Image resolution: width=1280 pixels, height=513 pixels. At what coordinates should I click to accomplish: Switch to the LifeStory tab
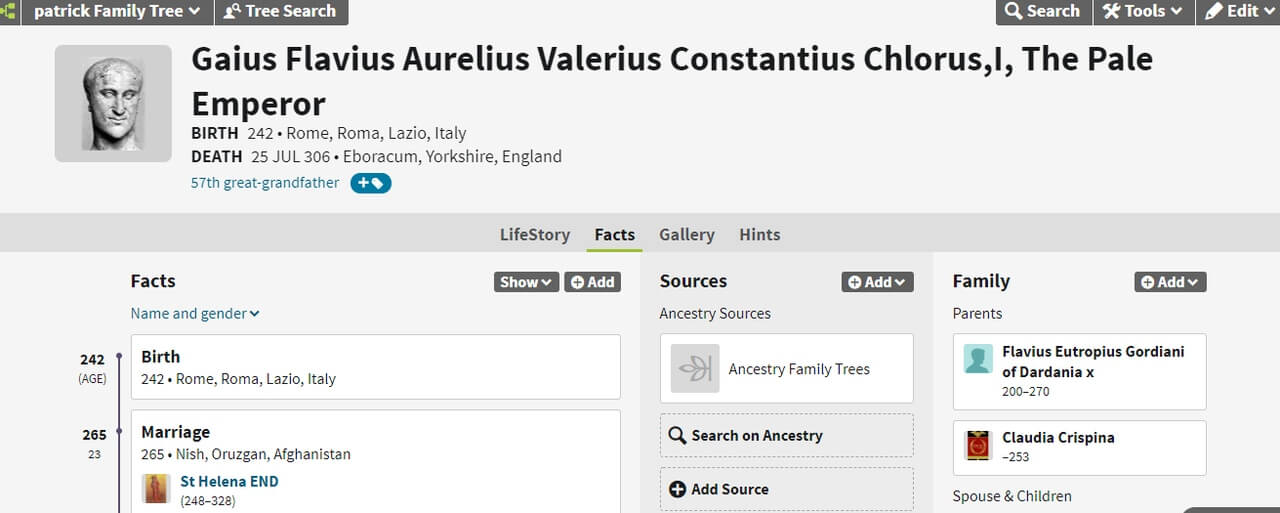pyautogui.click(x=535, y=234)
